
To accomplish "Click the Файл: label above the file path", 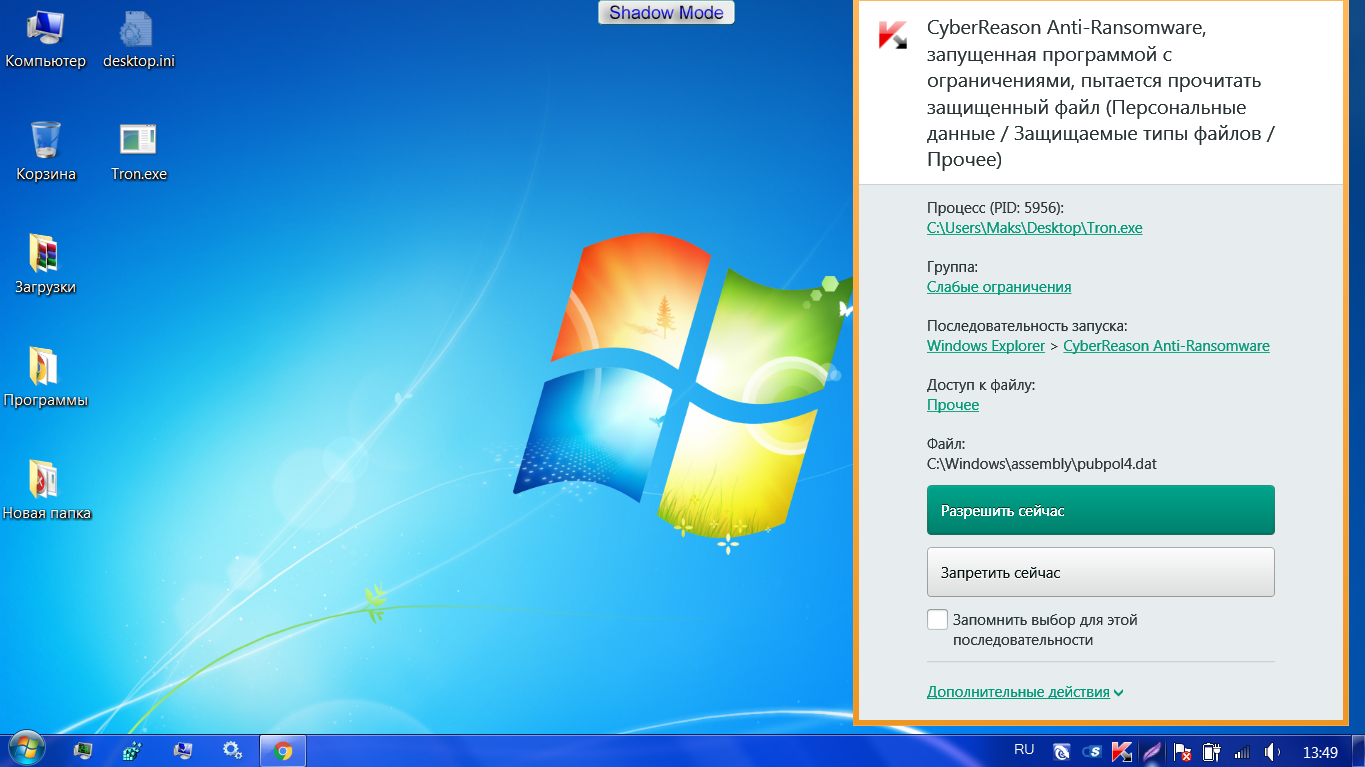I will pos(946,444).
